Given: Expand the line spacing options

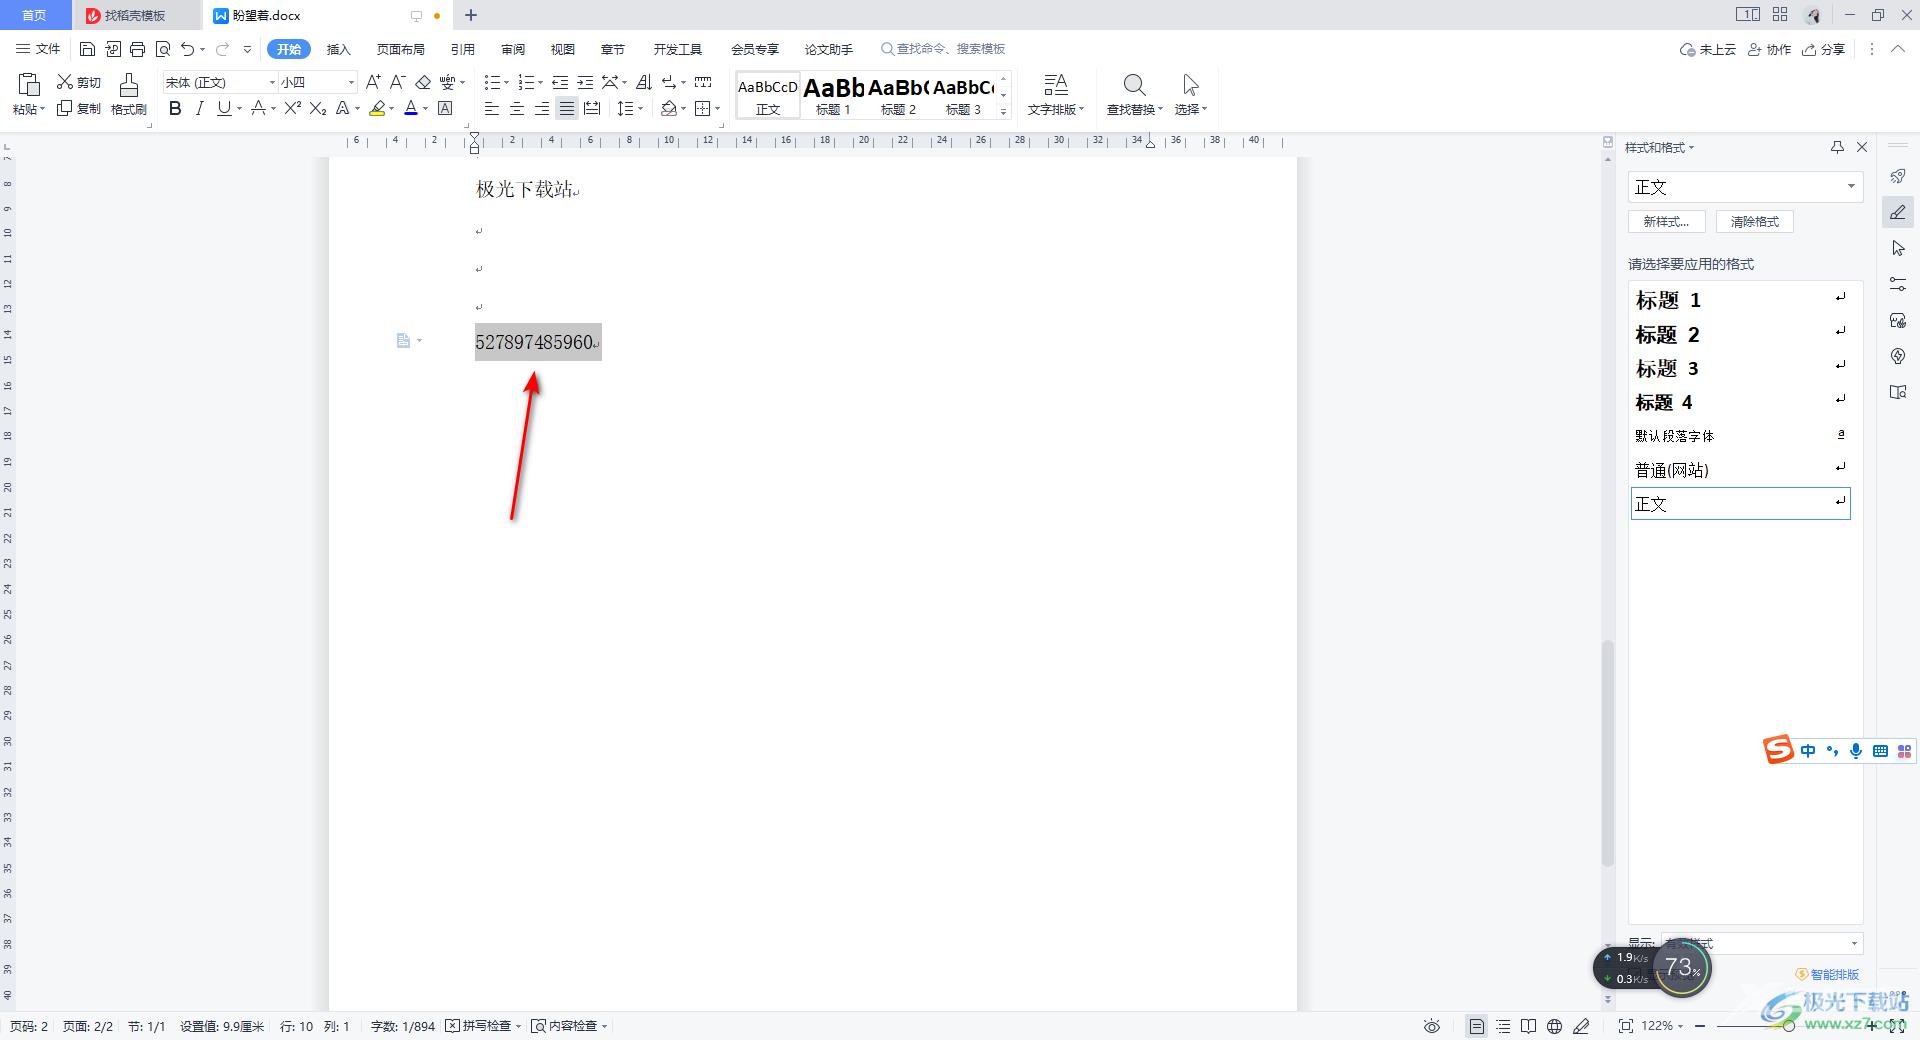Looking at the screenshot, I should click(640, 109).
